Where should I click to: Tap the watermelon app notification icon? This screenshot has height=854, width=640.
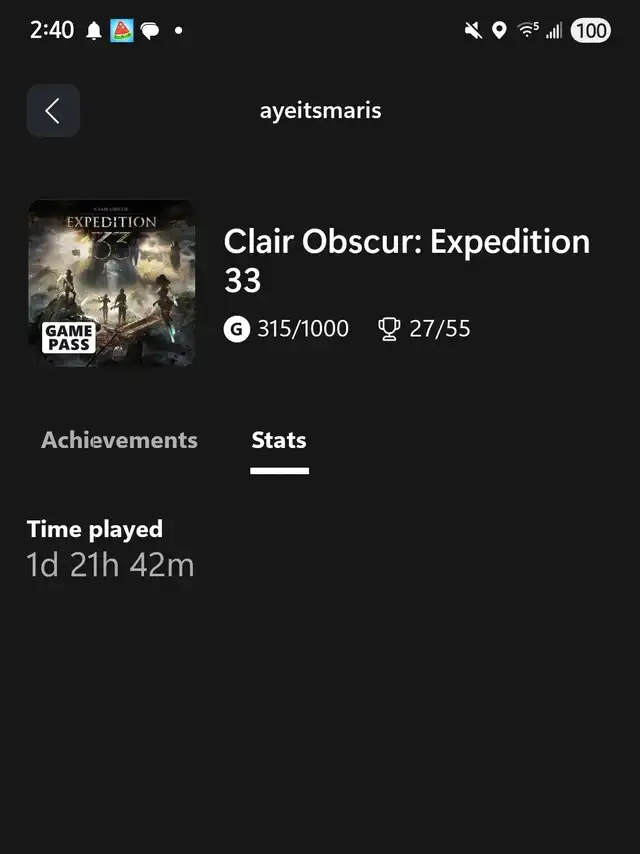(121, 30)
